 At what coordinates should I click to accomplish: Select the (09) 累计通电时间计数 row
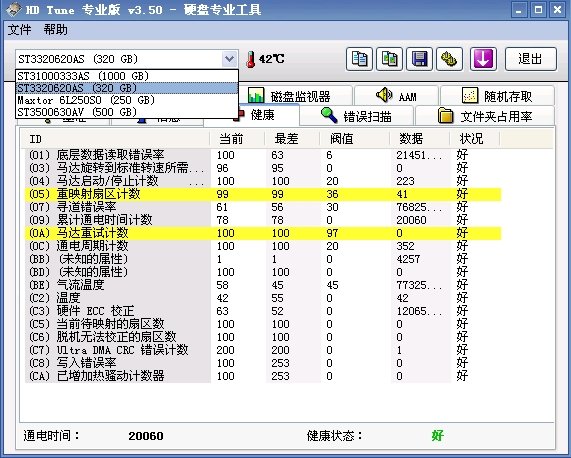[263, 220]
